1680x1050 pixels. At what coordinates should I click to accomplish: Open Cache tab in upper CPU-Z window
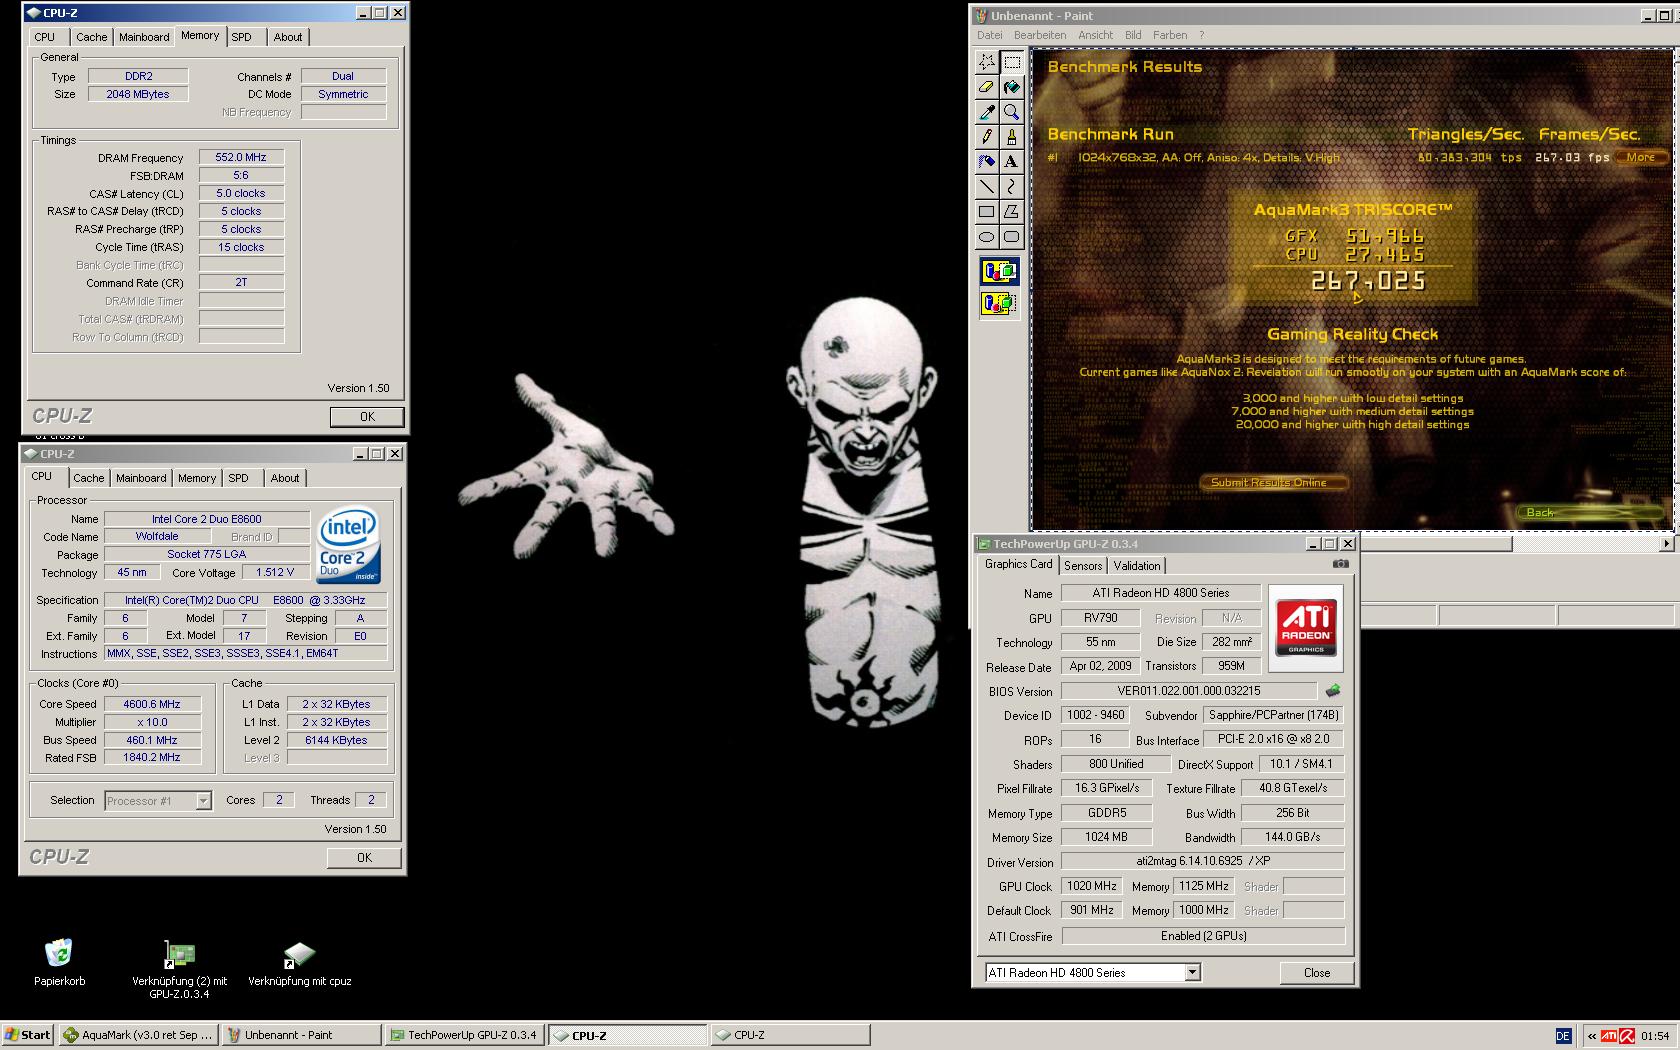coord(91,37)
